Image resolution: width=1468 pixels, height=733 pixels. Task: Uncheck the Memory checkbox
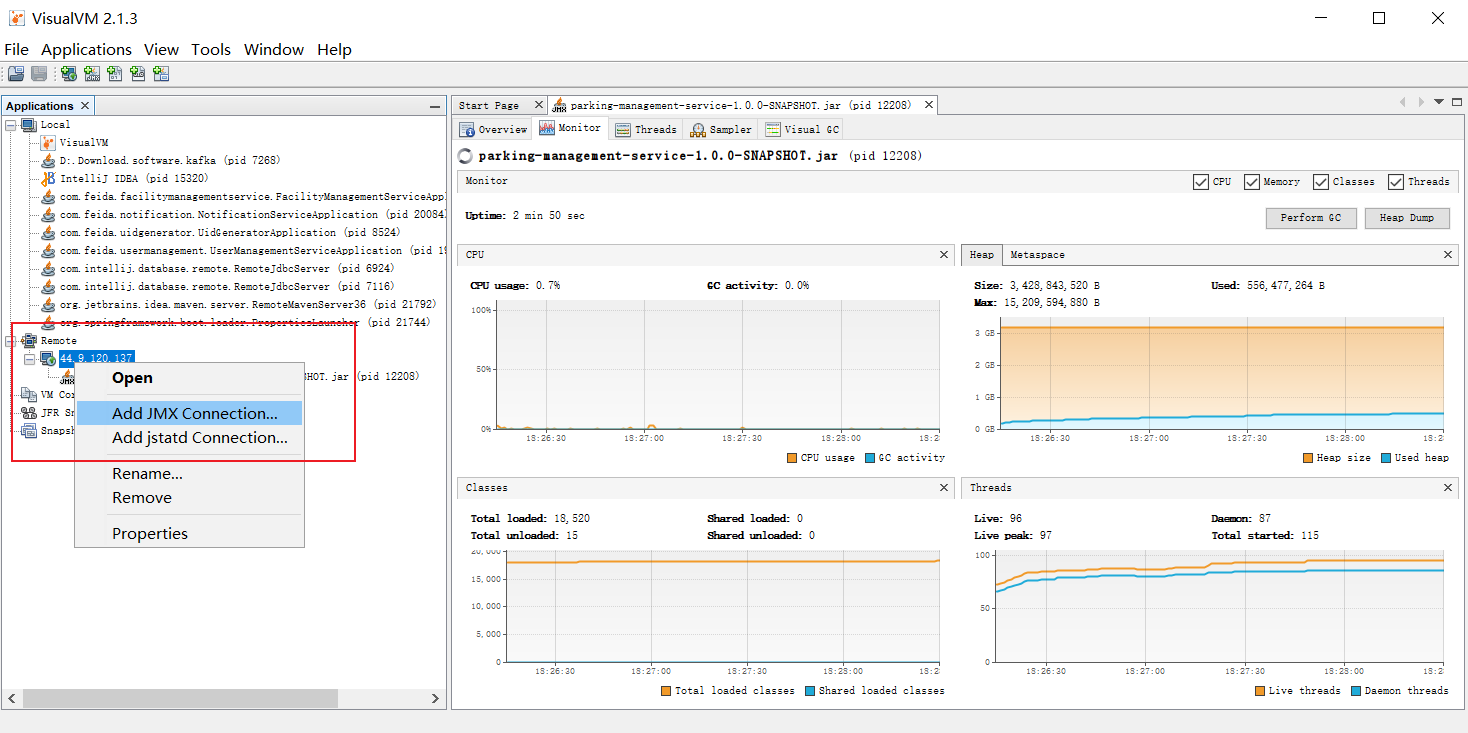click(x=1251, y=182)
